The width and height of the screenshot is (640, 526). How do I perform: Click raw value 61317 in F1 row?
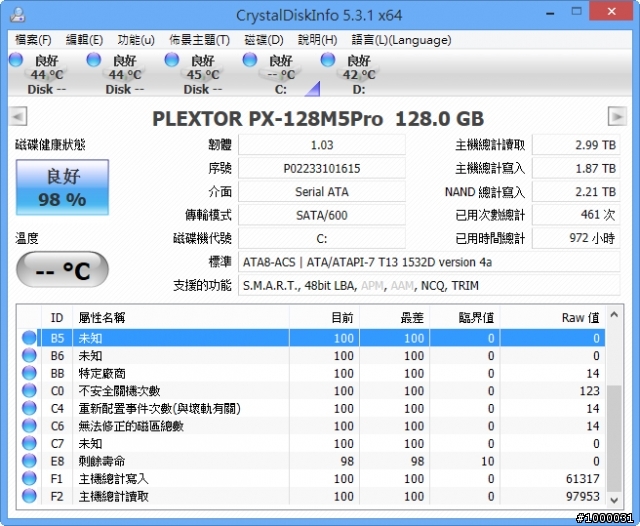[582, 479]
